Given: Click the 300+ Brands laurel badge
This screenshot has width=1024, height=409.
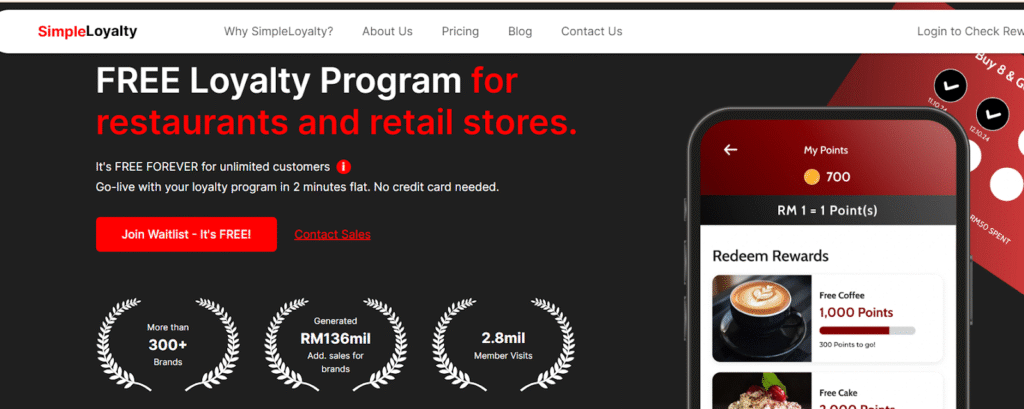Looking at the screenshot, I should tap(167, 344).
